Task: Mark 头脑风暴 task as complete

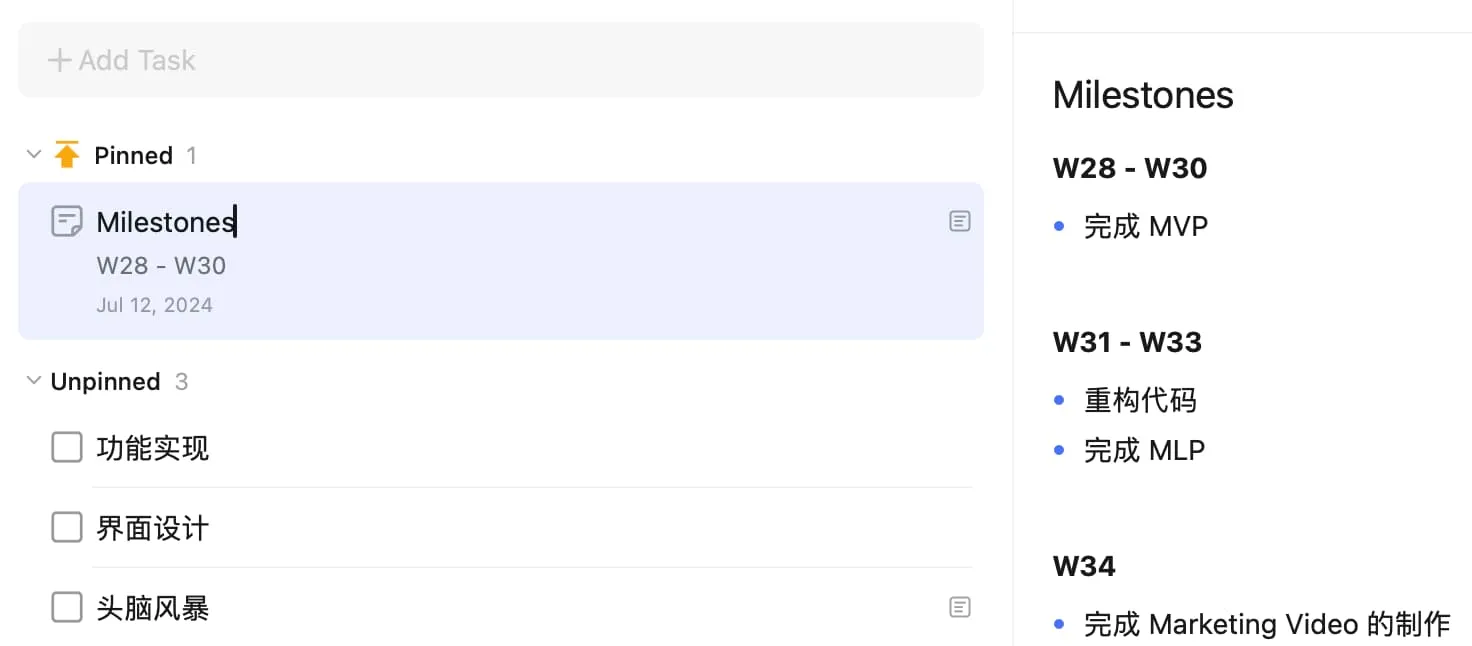Action: [67, 607]
